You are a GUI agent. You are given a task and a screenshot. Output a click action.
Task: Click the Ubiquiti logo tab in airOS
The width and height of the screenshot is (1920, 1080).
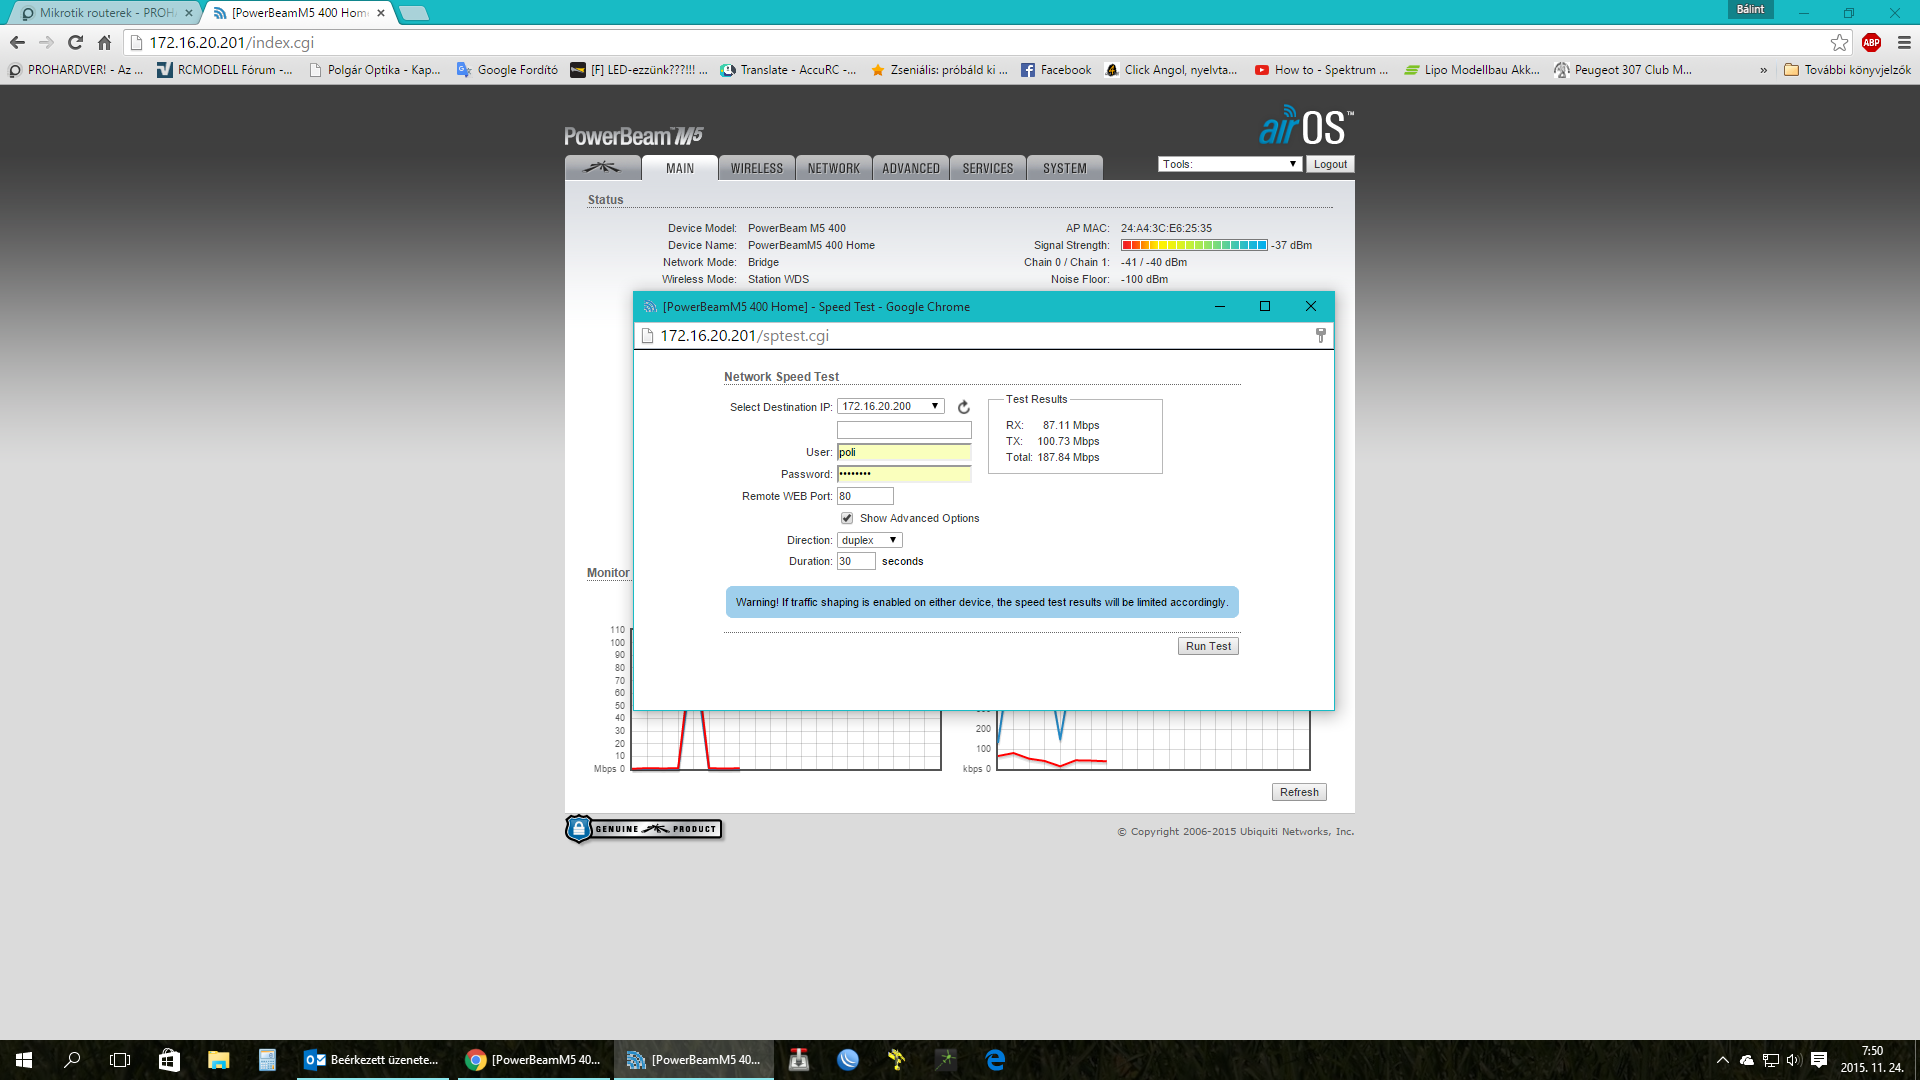(x=602, y=168)
